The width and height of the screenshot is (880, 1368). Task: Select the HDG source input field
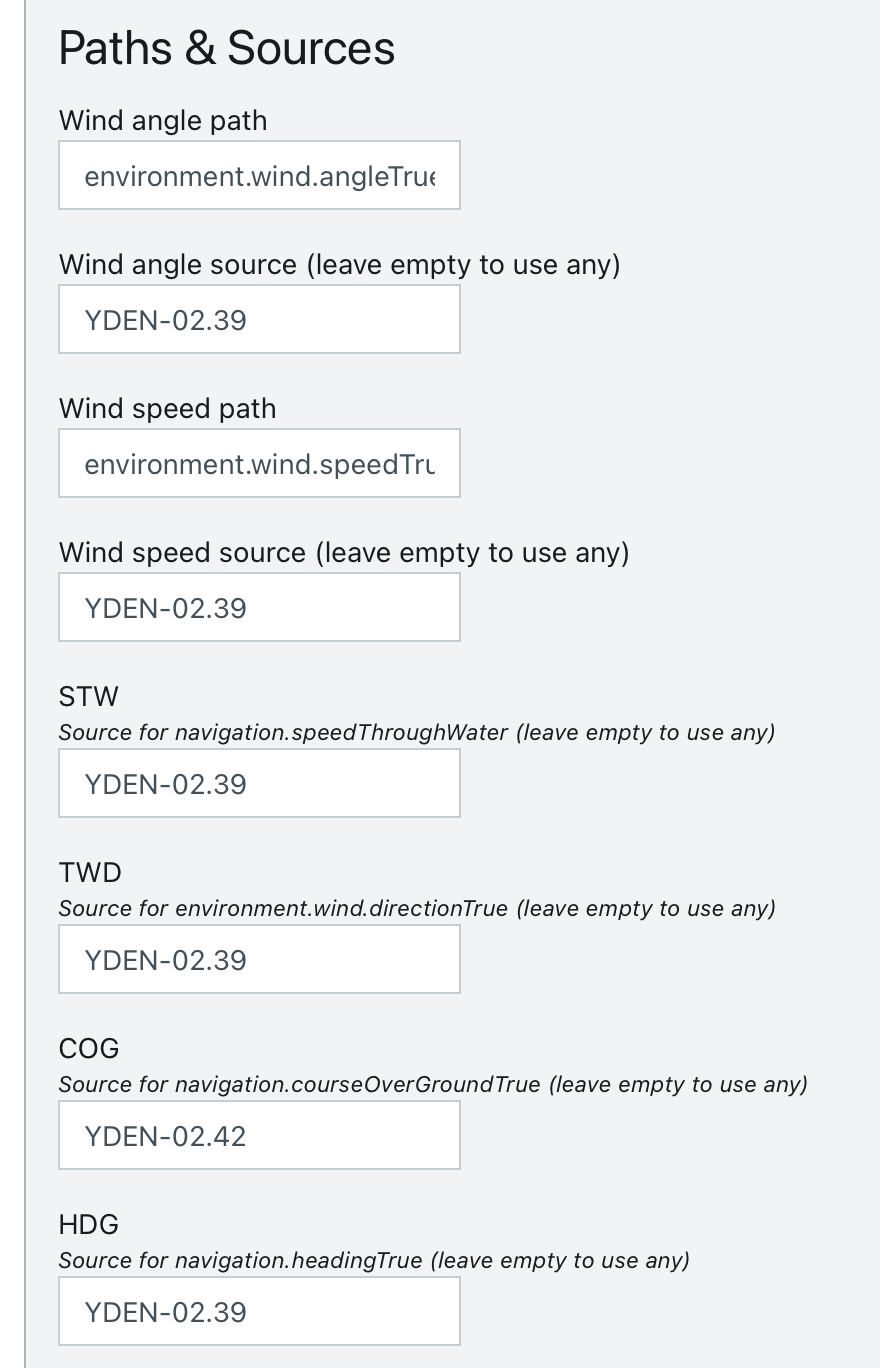(x=259, y=1312)
